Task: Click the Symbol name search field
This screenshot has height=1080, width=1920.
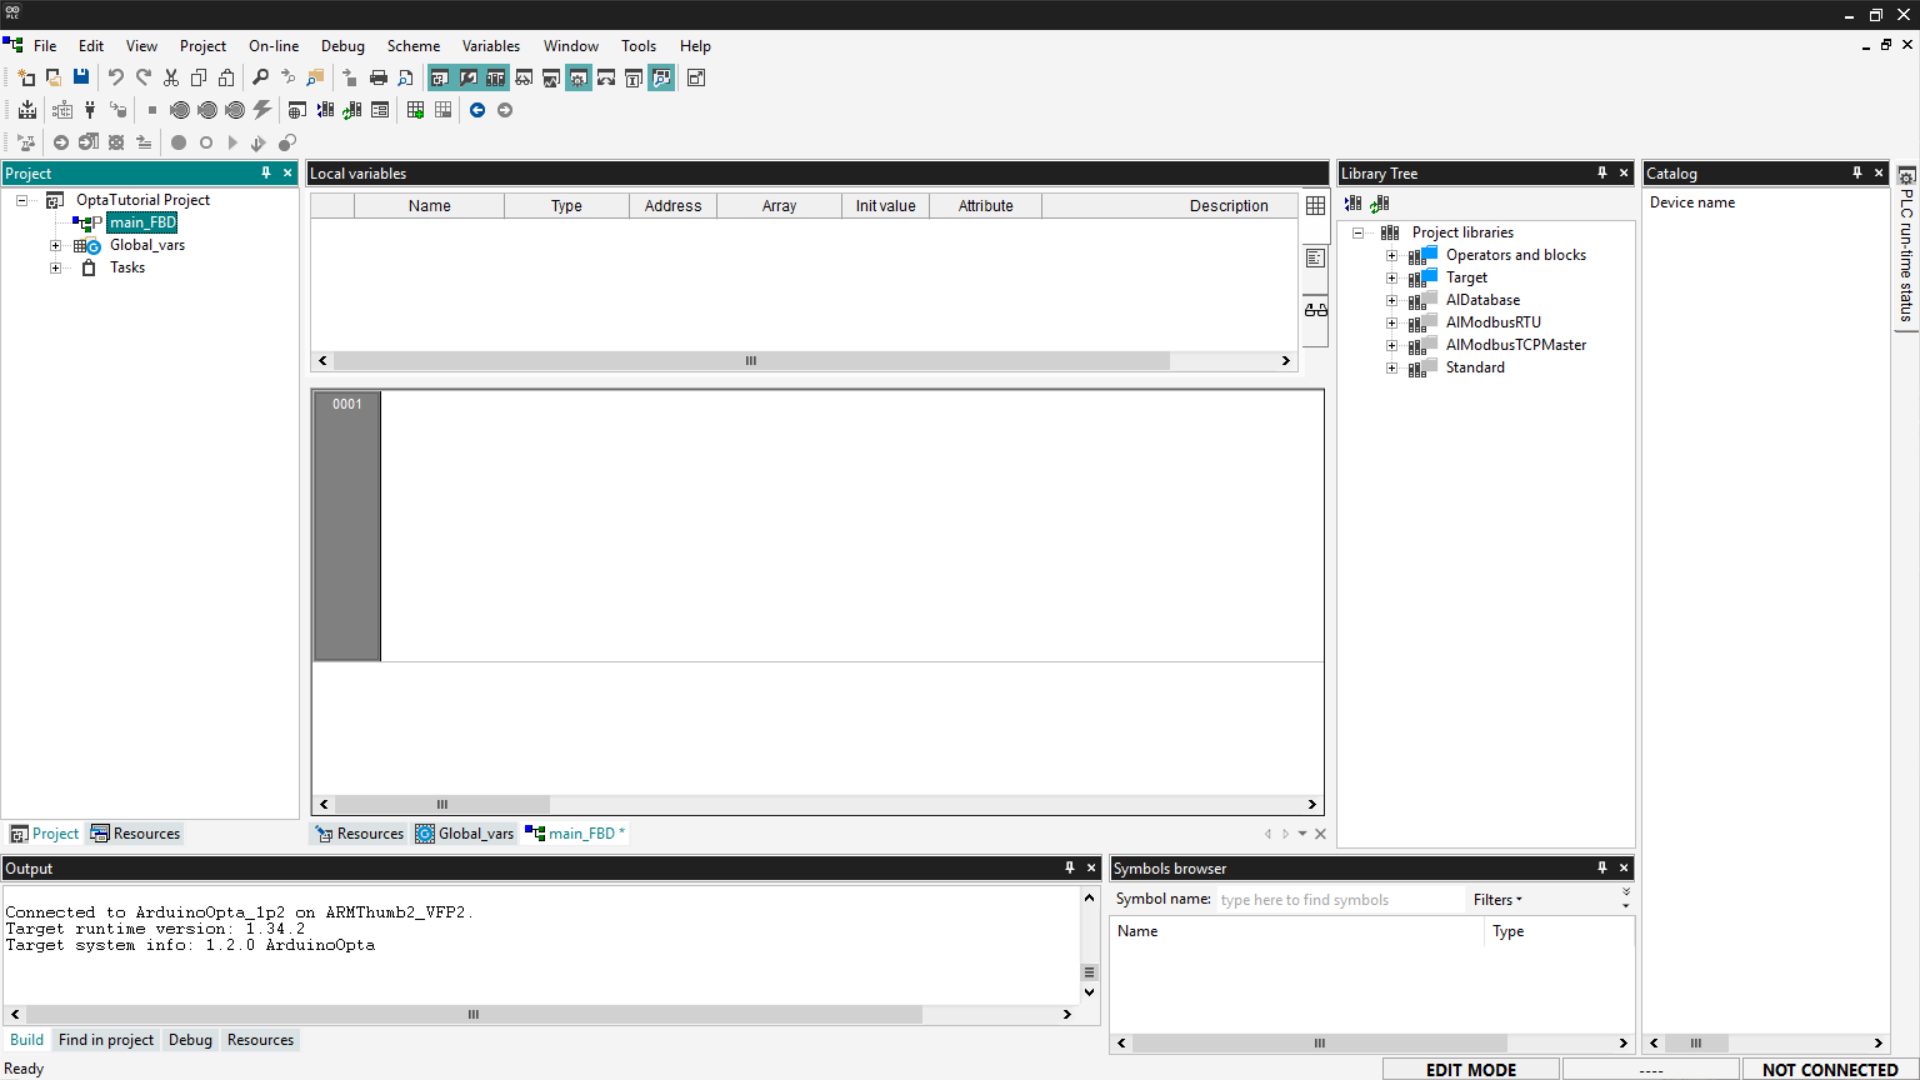Action: click(x=1338, y=899)
